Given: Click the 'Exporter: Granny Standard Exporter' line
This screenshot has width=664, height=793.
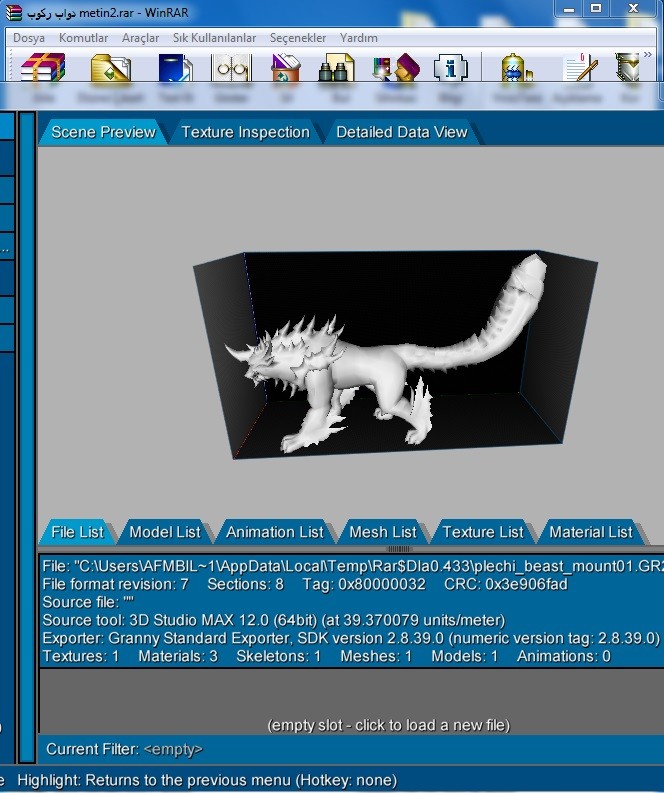Looking at the screenshot, I should pos(351,638).
